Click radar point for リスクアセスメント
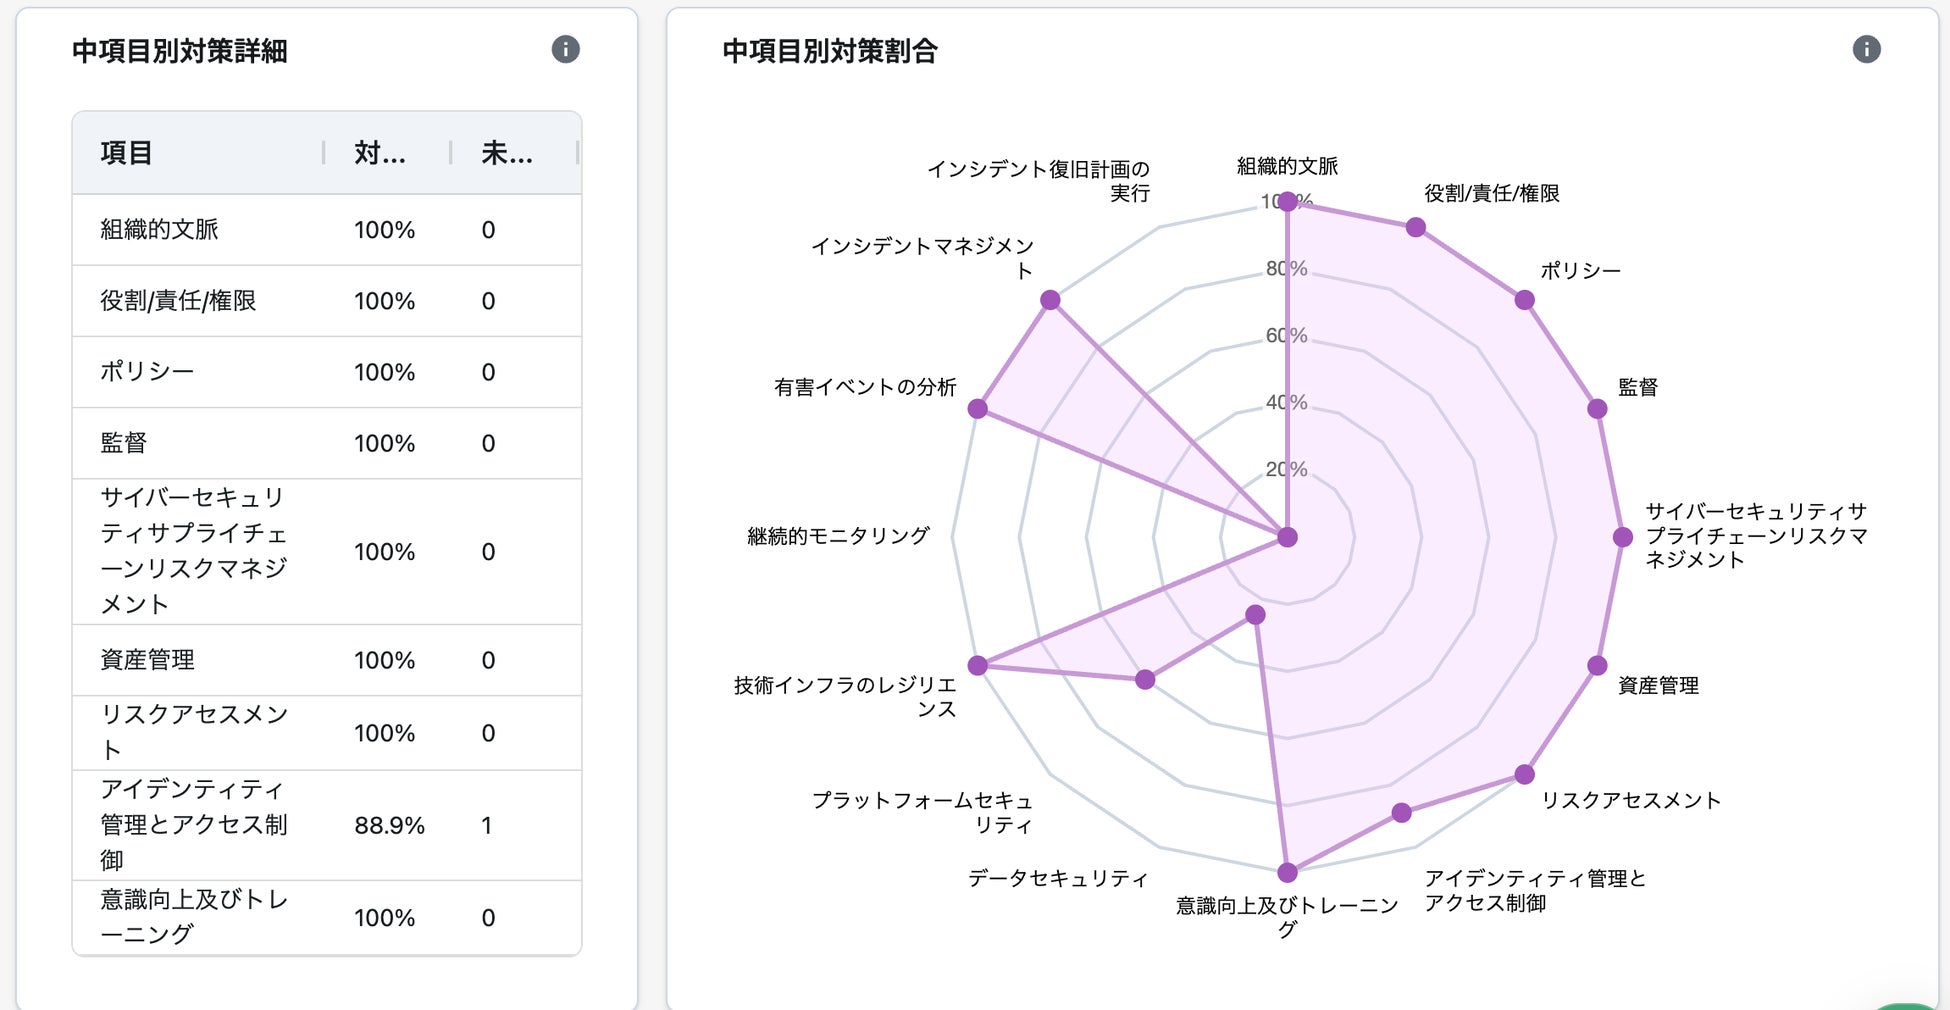Screen dimensions: 1950x1010 click(x=1524, y=774)
